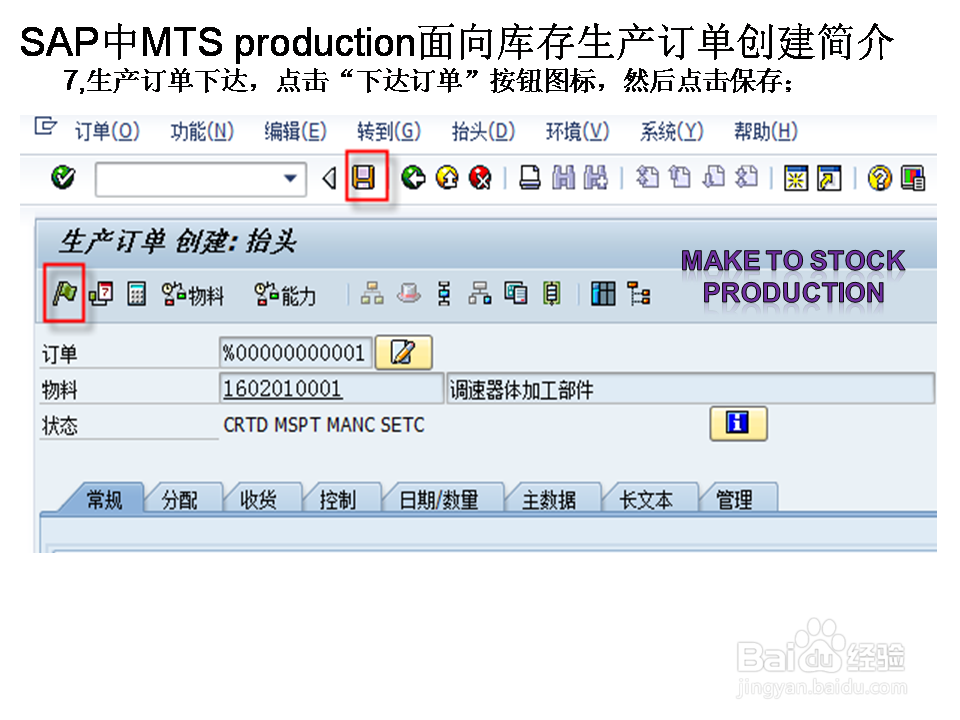Click the yellow Exit up-arrow icon
This screenshot has height=720, width=960.
tap(447, 178)
